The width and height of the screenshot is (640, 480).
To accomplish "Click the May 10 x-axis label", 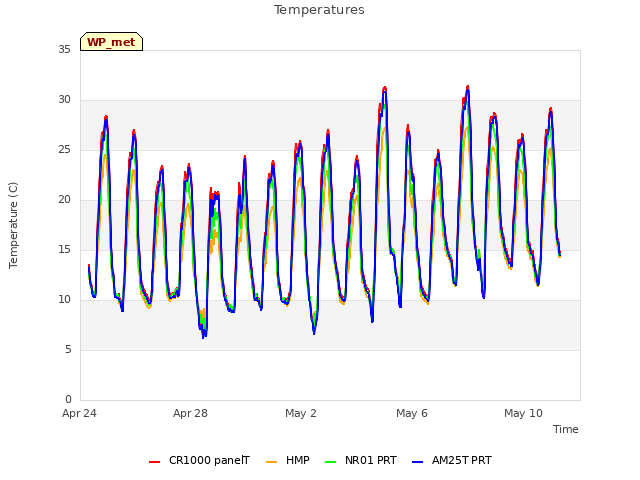I will coord(523,413).
